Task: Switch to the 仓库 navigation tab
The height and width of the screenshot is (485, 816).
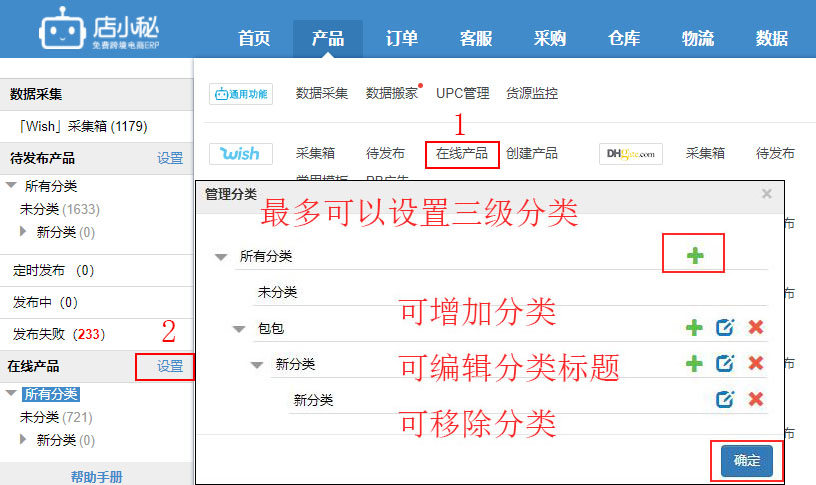Action: pyautogui.click(x=624, y=39)
